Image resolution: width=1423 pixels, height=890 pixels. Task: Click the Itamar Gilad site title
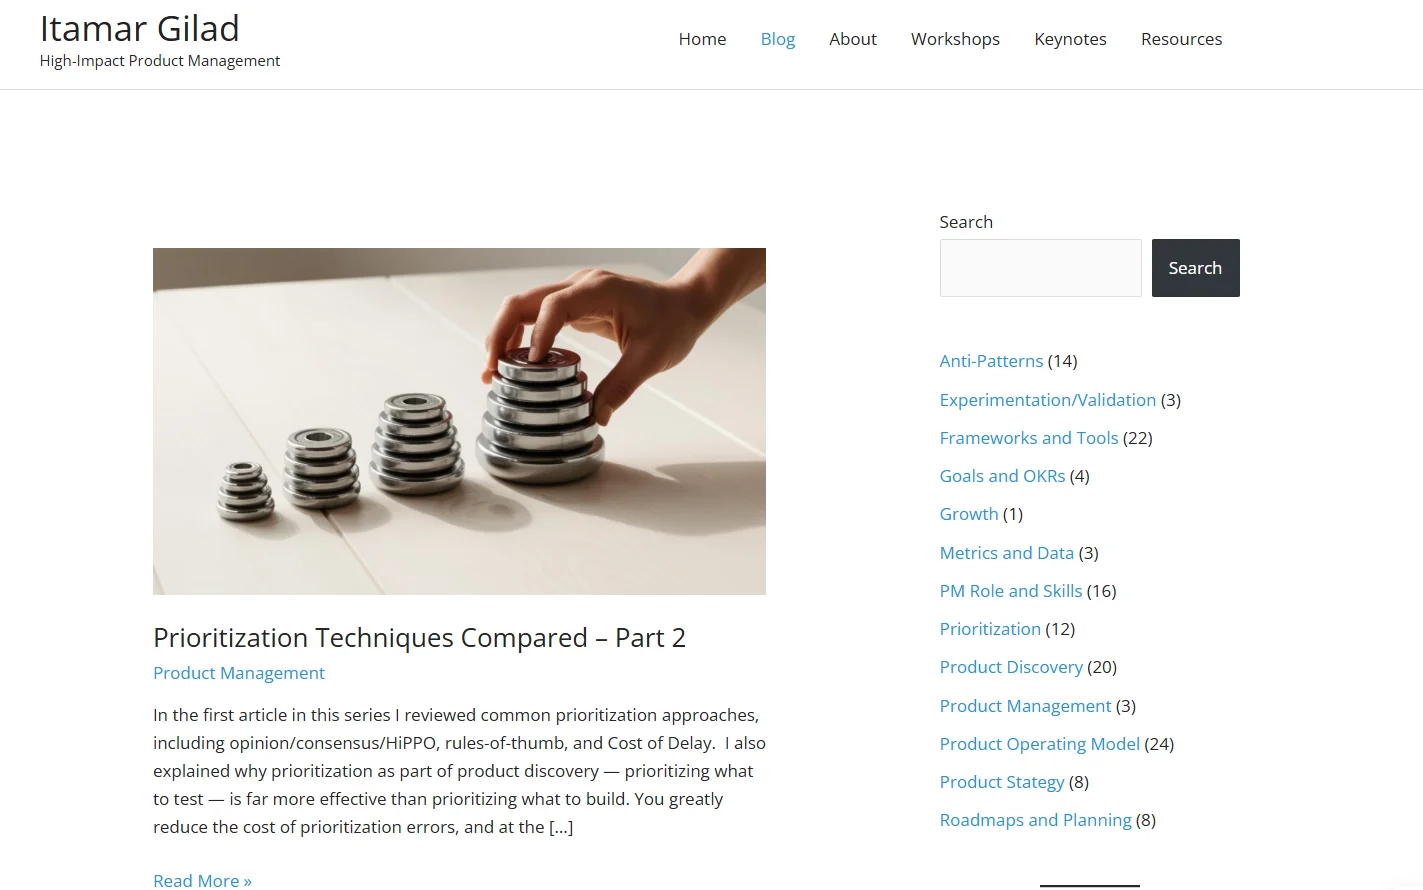click(x=140, y=29)
